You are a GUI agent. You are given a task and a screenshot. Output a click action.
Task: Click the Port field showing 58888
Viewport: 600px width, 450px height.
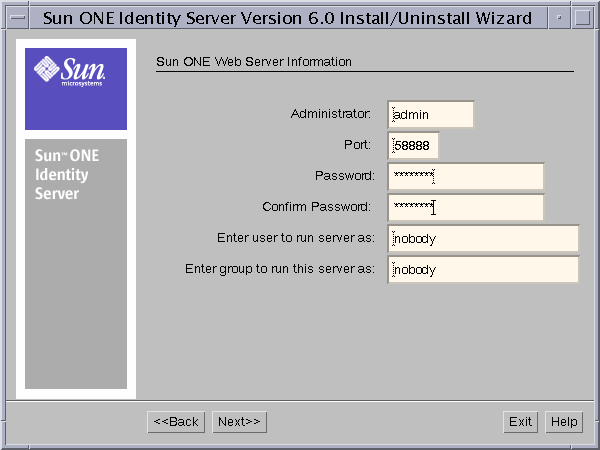click(413, 145)
